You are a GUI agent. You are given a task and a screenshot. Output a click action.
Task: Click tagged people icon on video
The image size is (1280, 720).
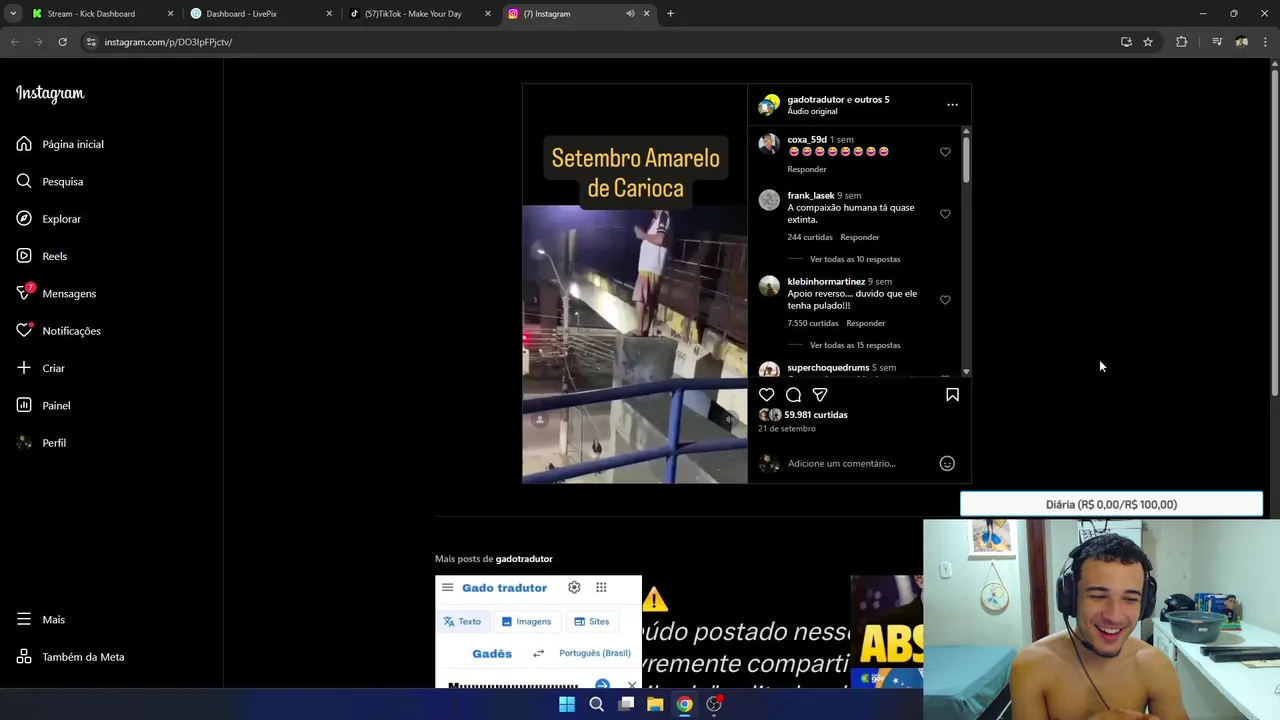pyautogui.click(x=540, y=420)
